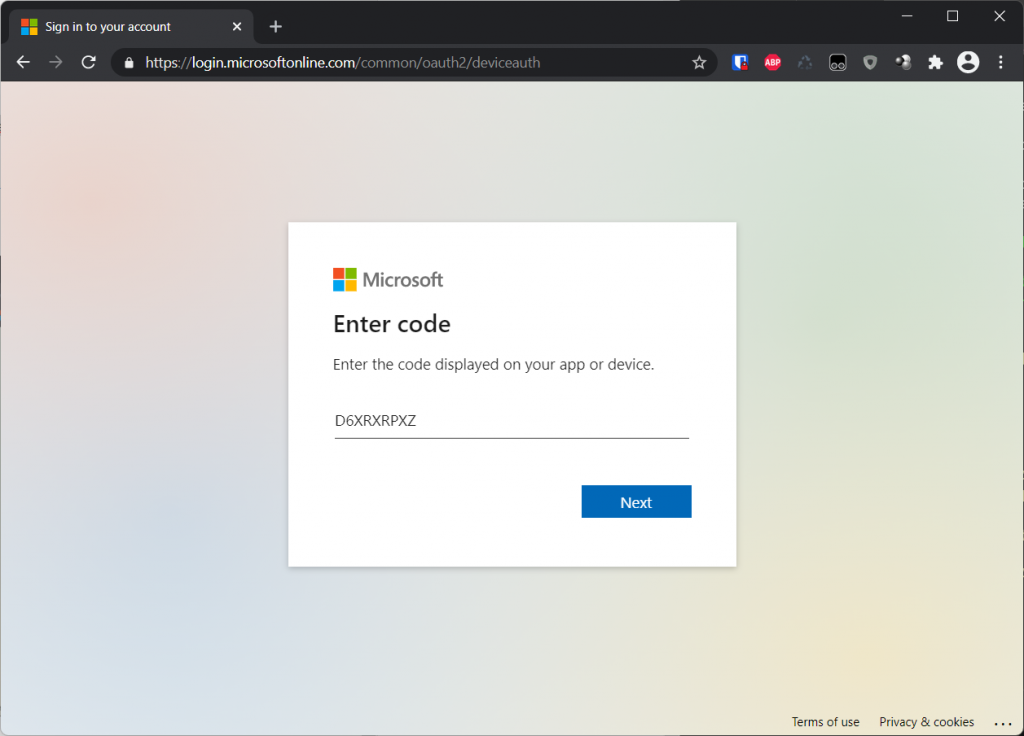The width and height of the screenshot is (1024, 736).
Task: Open the Bitwarden shield extension
Action: coord(740,63)
